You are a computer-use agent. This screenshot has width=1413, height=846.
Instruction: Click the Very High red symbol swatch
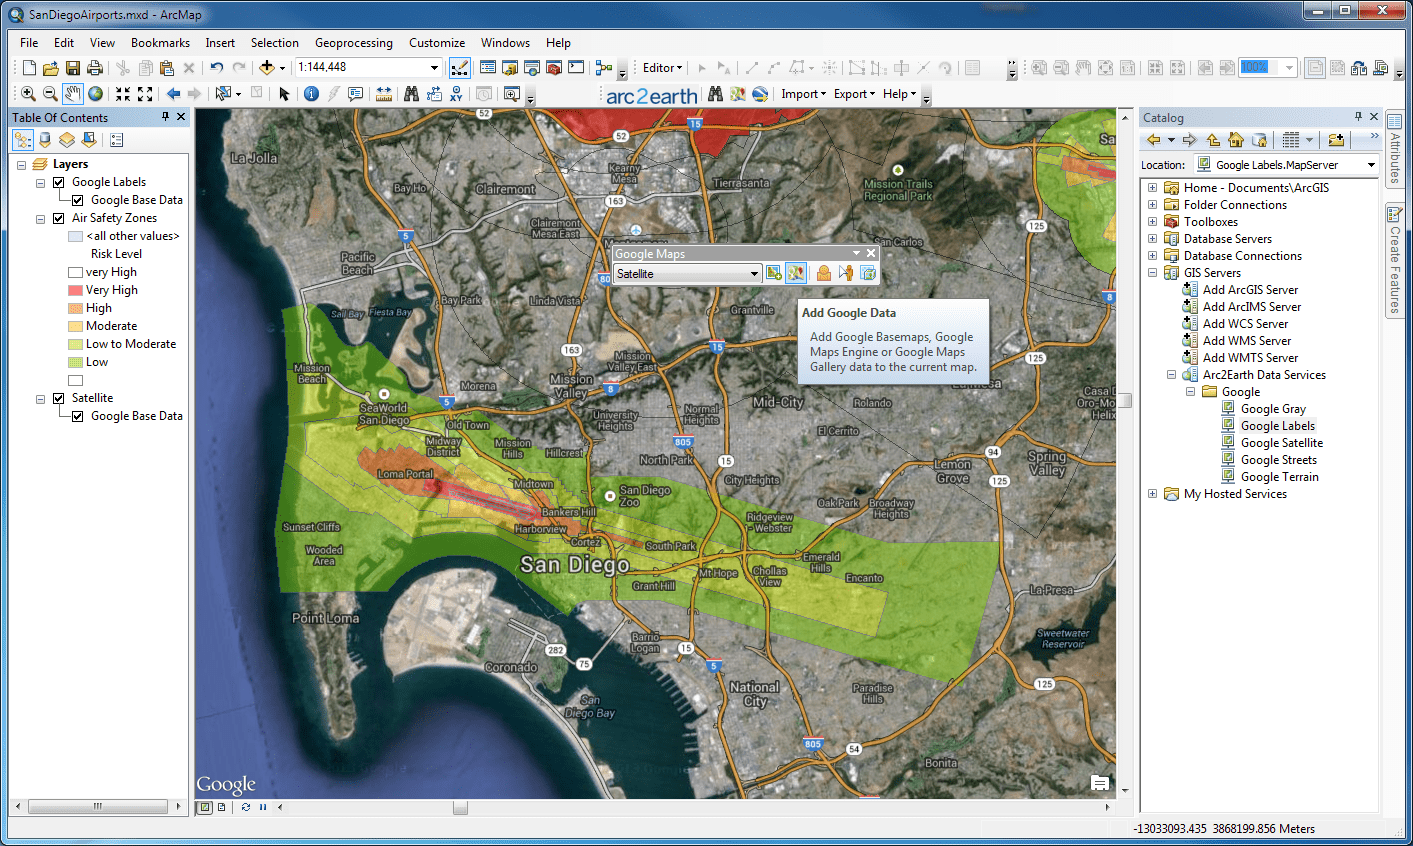coord(75,290)
